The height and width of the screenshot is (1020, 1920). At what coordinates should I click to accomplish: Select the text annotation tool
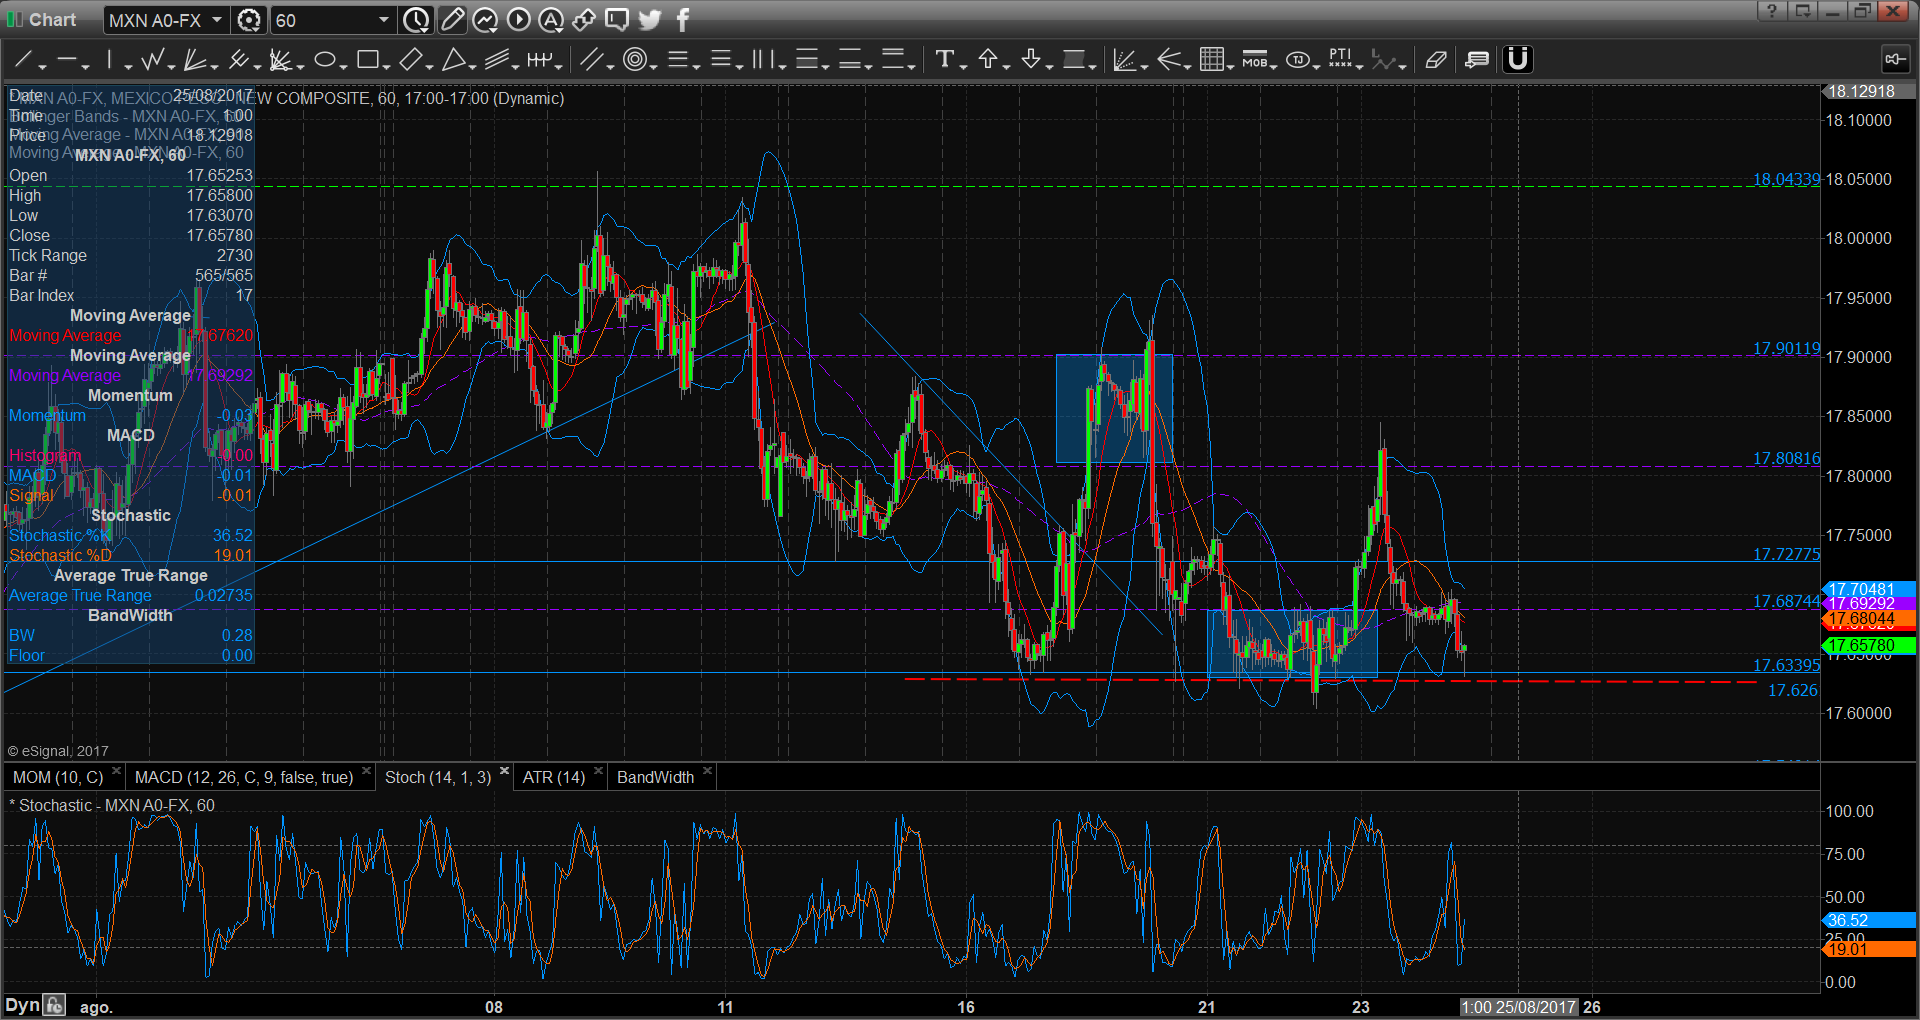(944, 59)
